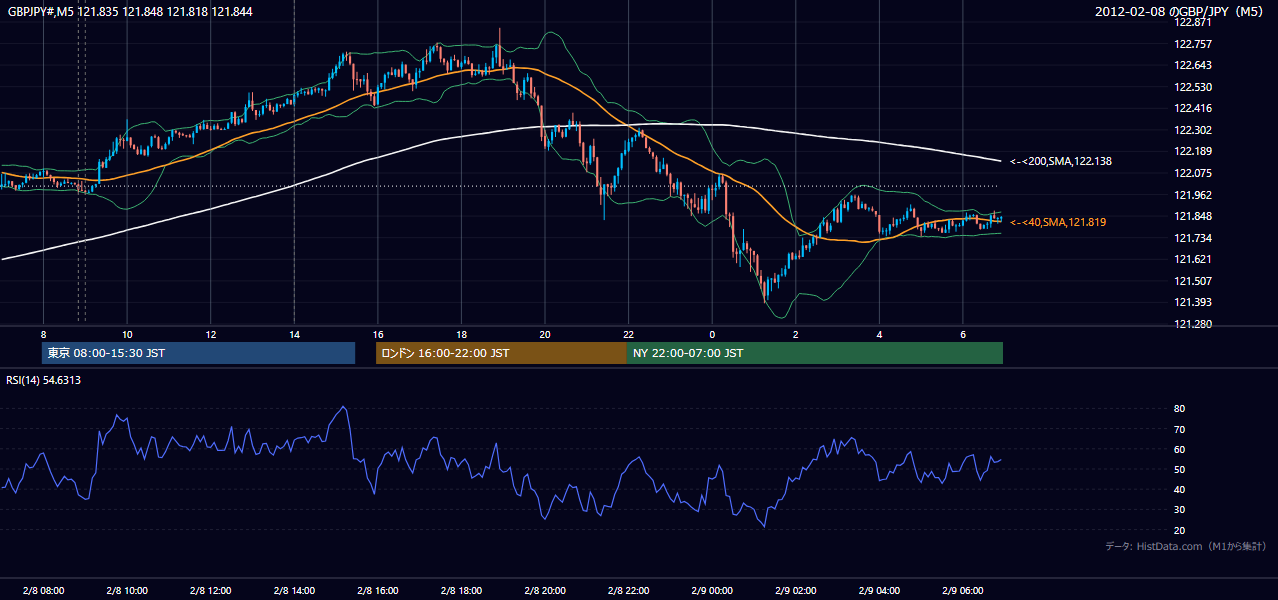Click the 121.507 price axis label
Image resolution: width=1278 pixels, height=600 pixels.
1193,281
